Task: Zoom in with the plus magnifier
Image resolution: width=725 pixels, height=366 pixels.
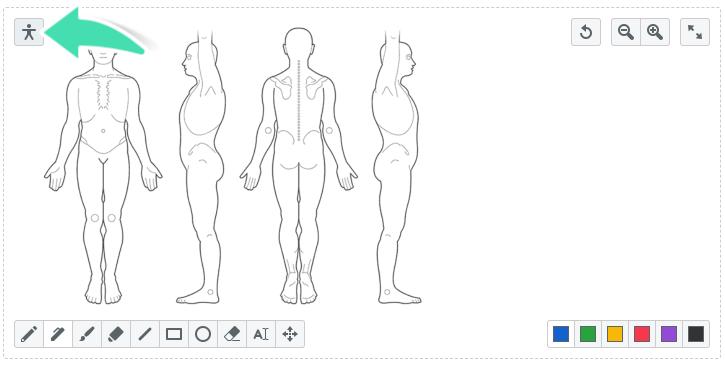Action: click(655, 32)
